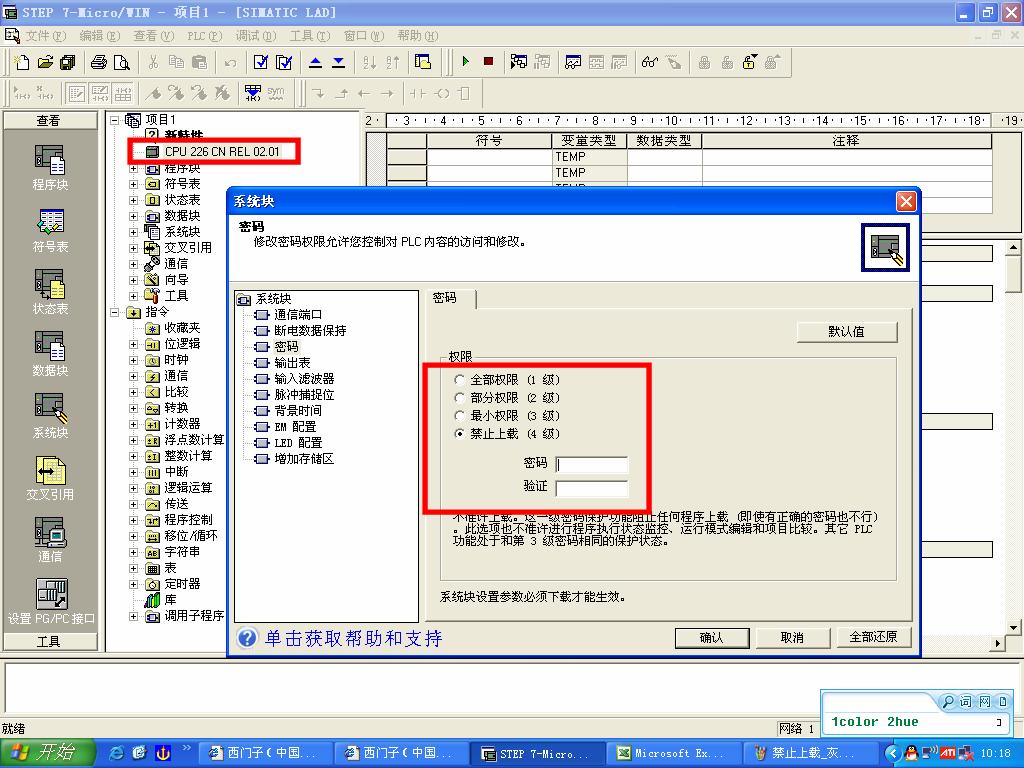
Task: Click the blue help question mark icon
Action: pos(247,637)
